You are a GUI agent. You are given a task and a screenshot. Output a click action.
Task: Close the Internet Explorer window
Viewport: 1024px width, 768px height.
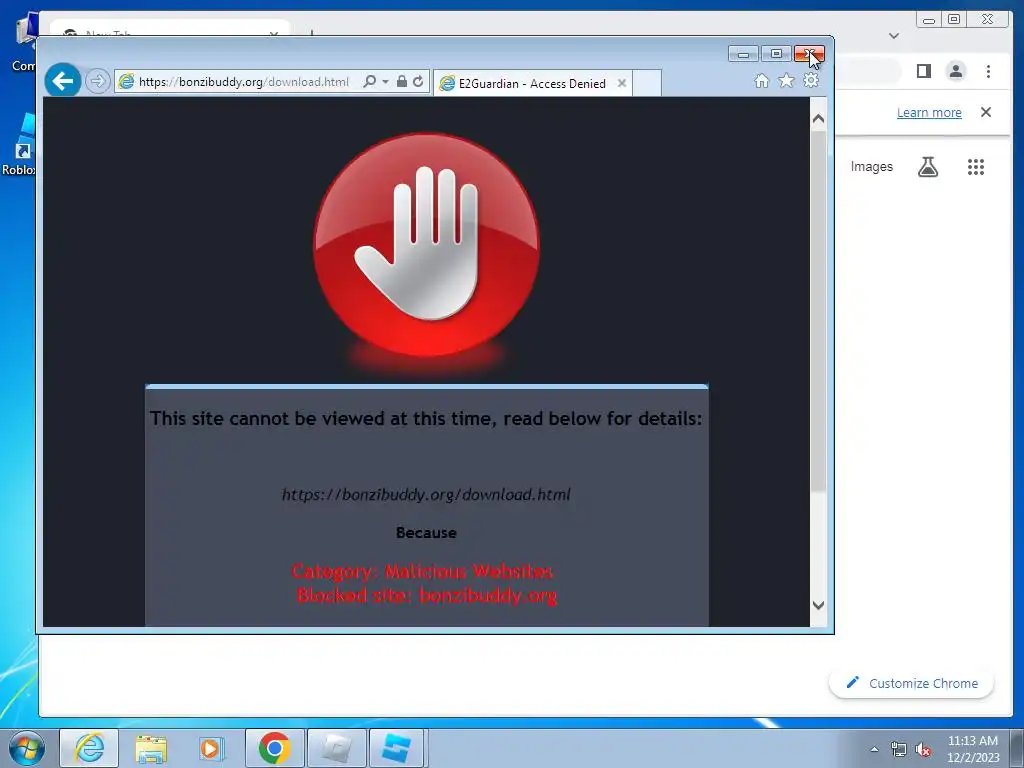pos(809,54)
